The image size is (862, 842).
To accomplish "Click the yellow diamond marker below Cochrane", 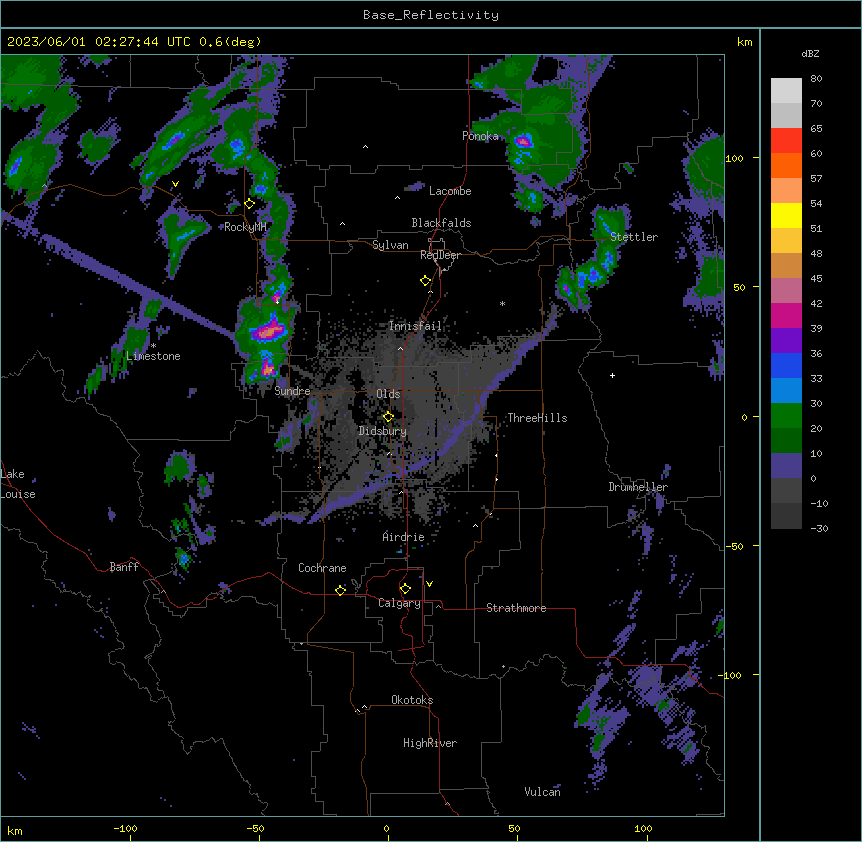I will pyautogui.click(x=340, y=590).
